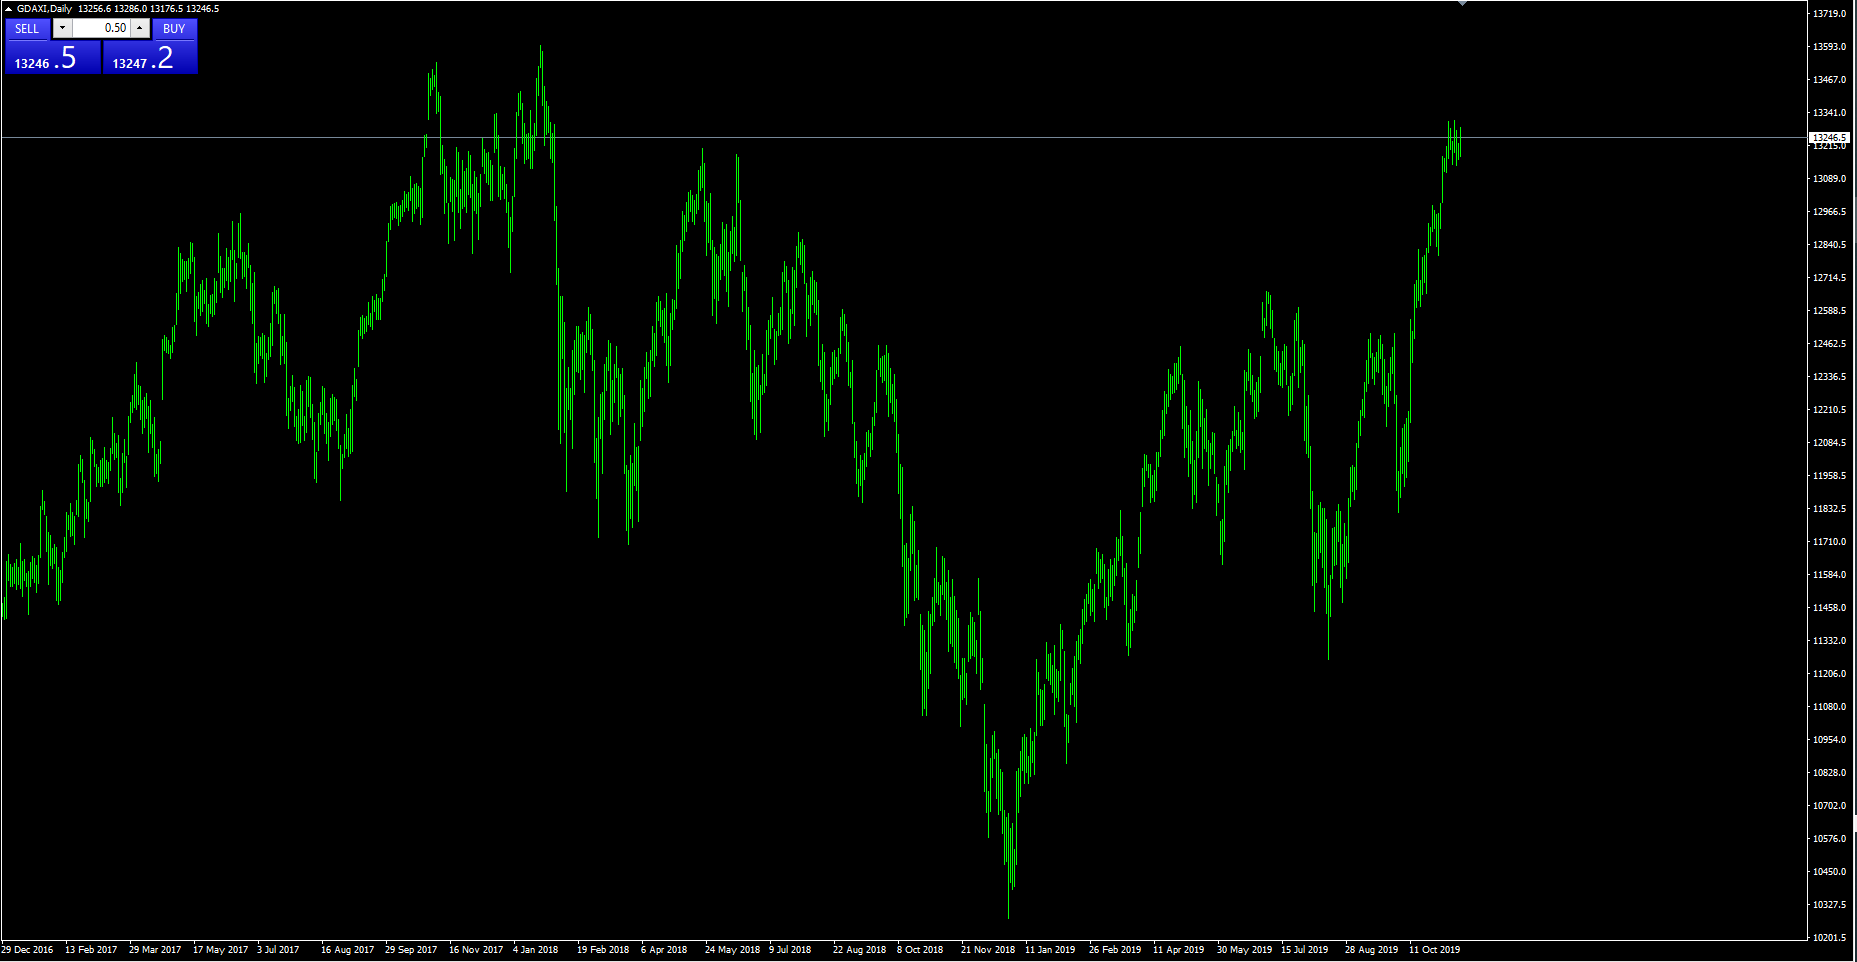The height and width of the screenshot is (962, 1857).
Task: Increase trade volume with up arrow
Action: tap(140, 29)
